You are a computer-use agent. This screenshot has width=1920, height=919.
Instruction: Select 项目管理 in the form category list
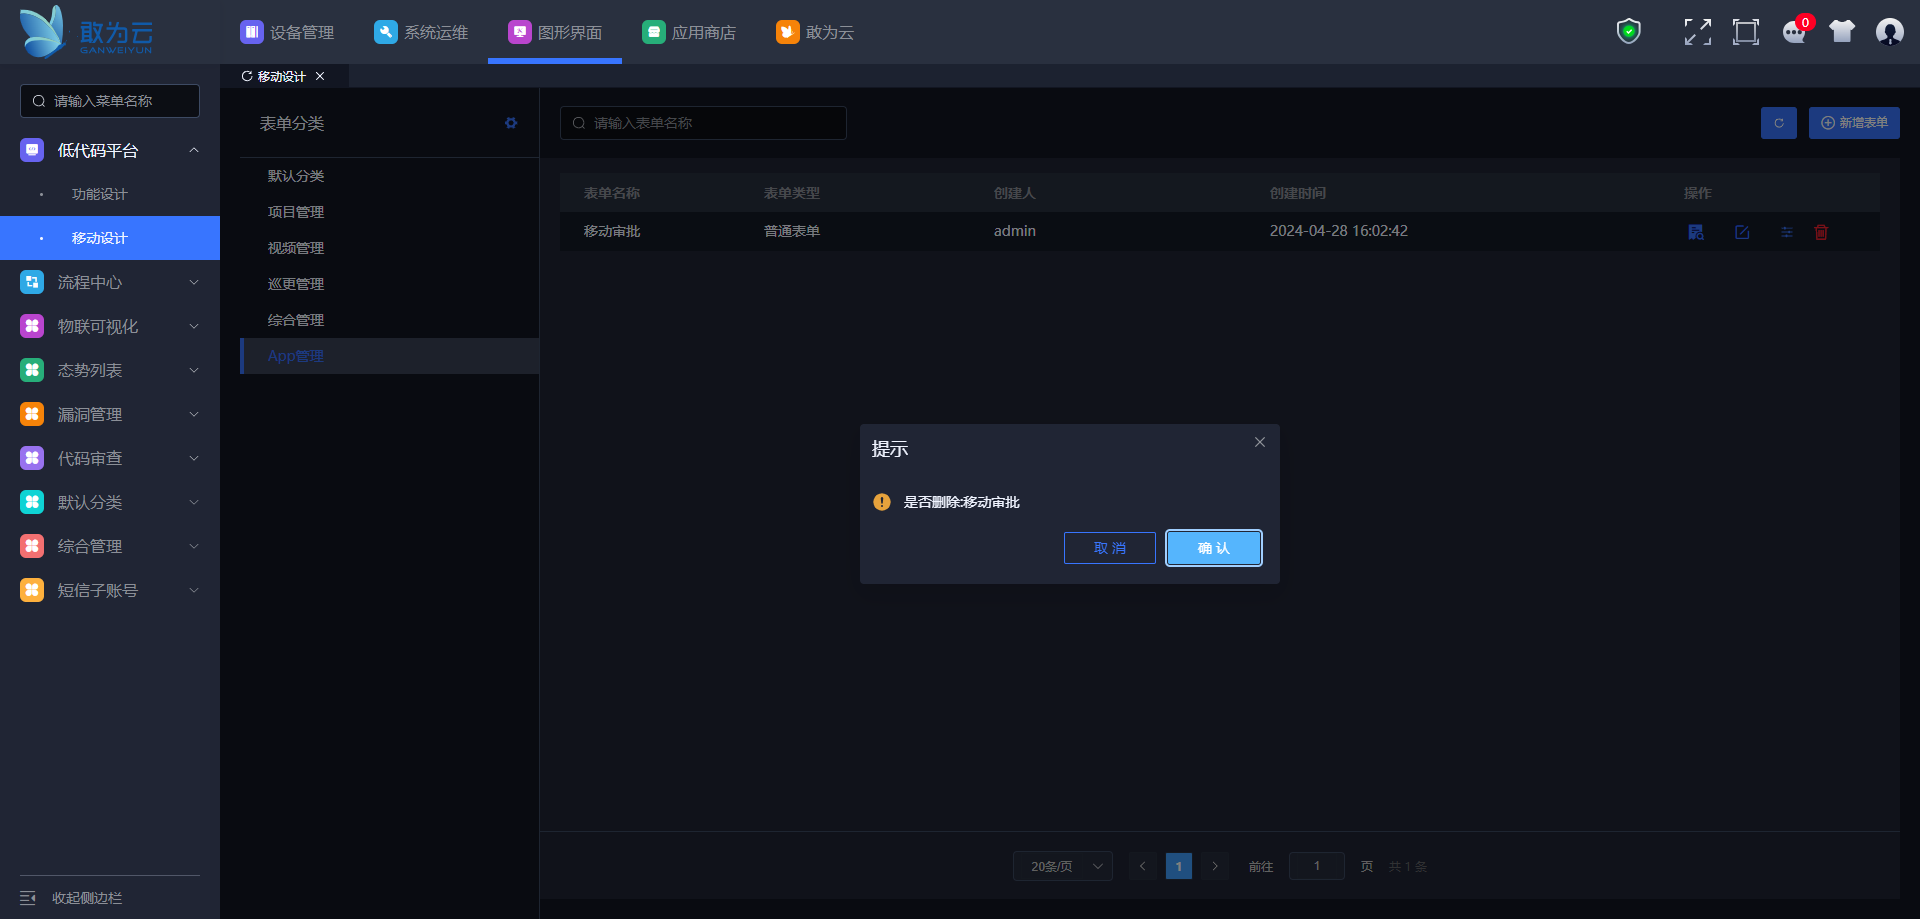296,212
